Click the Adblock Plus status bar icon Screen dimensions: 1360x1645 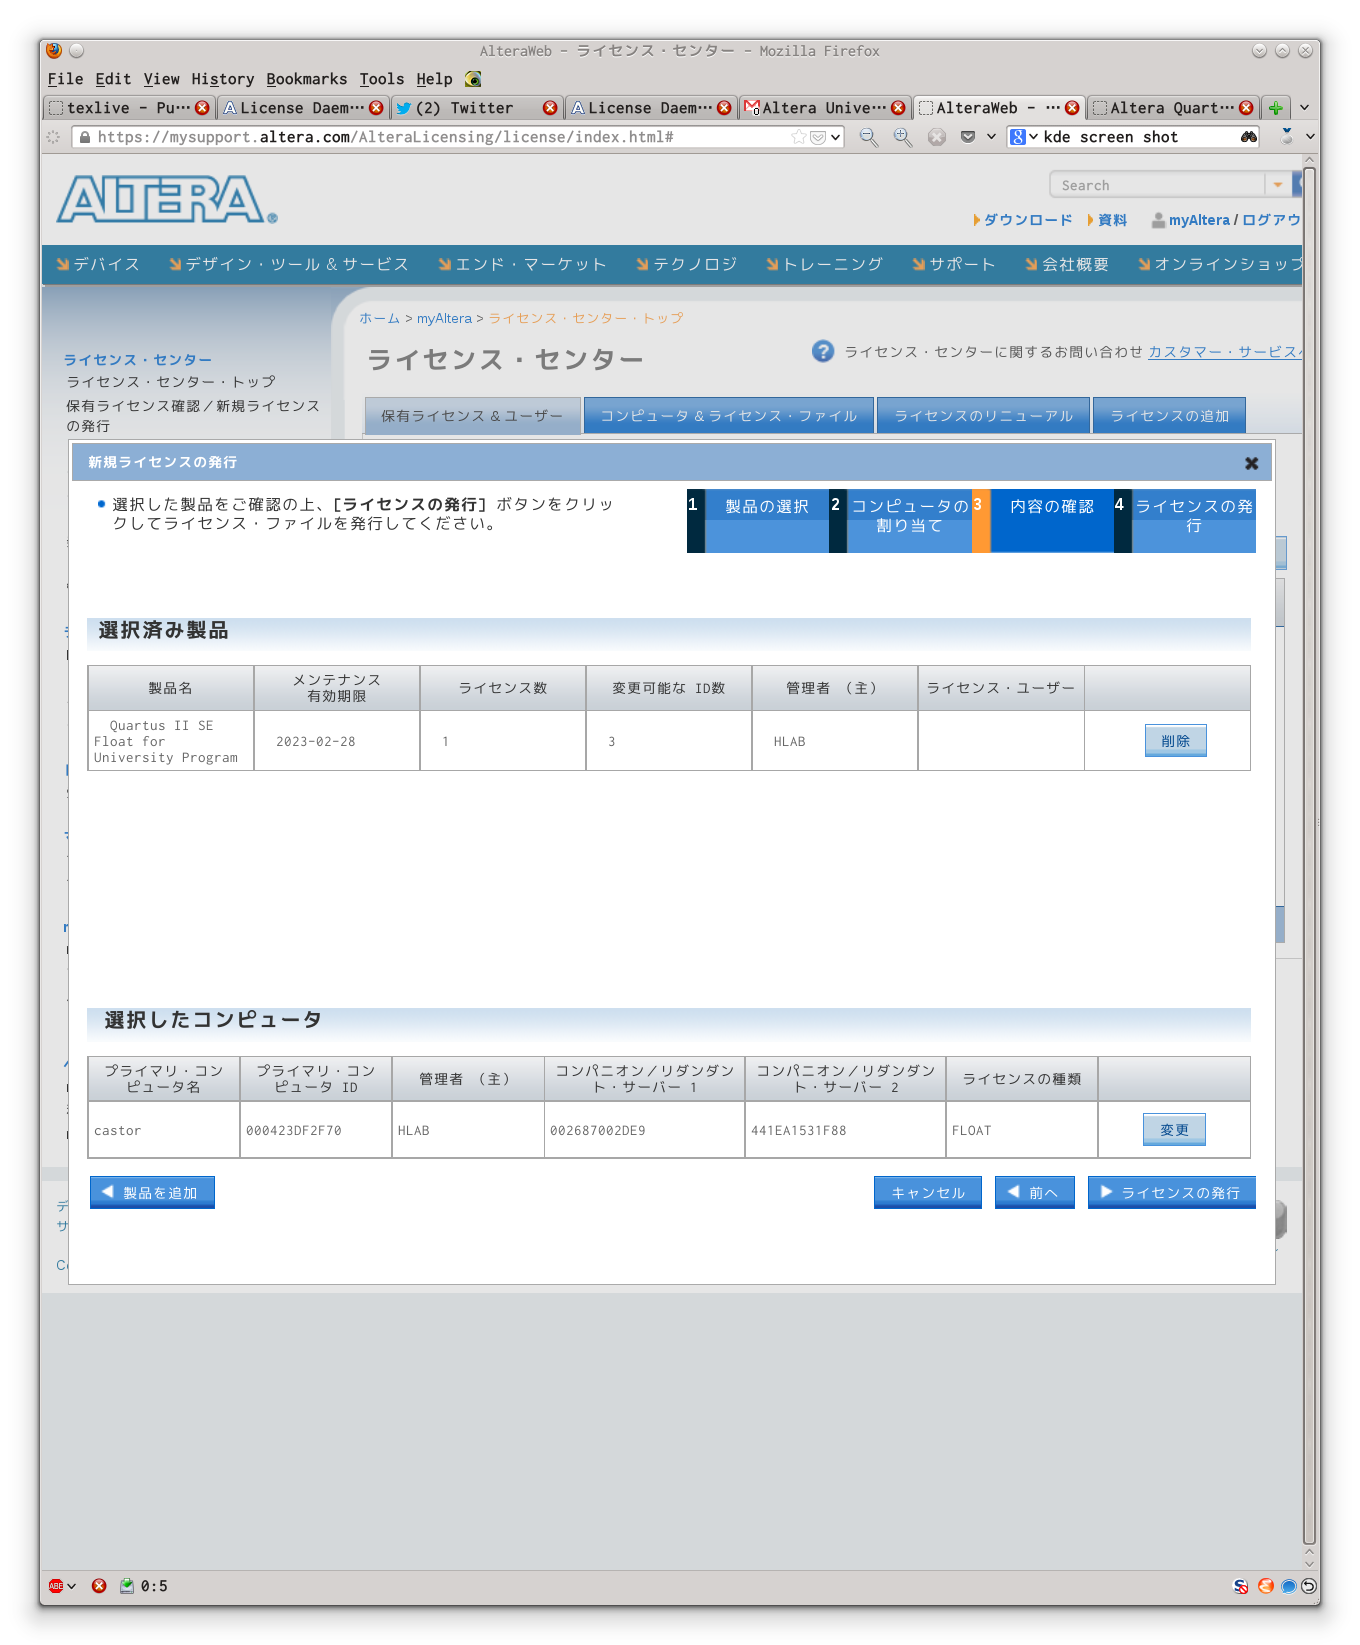click(x=57, y=1586)
